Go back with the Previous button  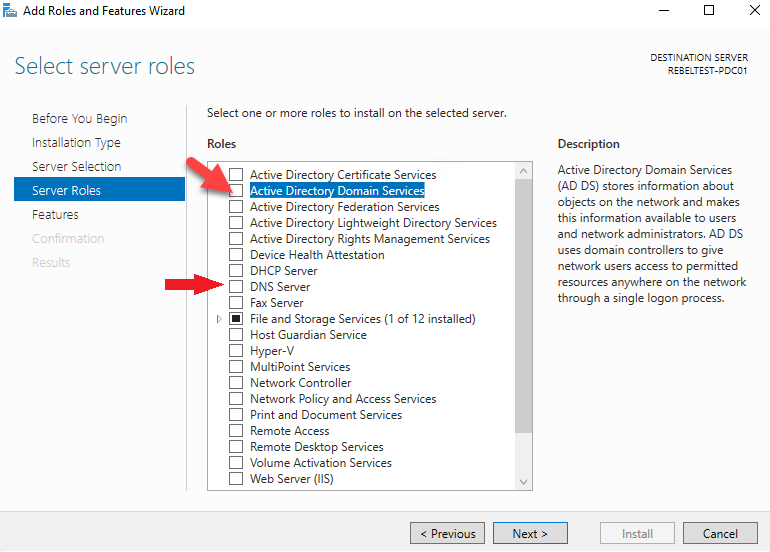[x=447, y=534]
